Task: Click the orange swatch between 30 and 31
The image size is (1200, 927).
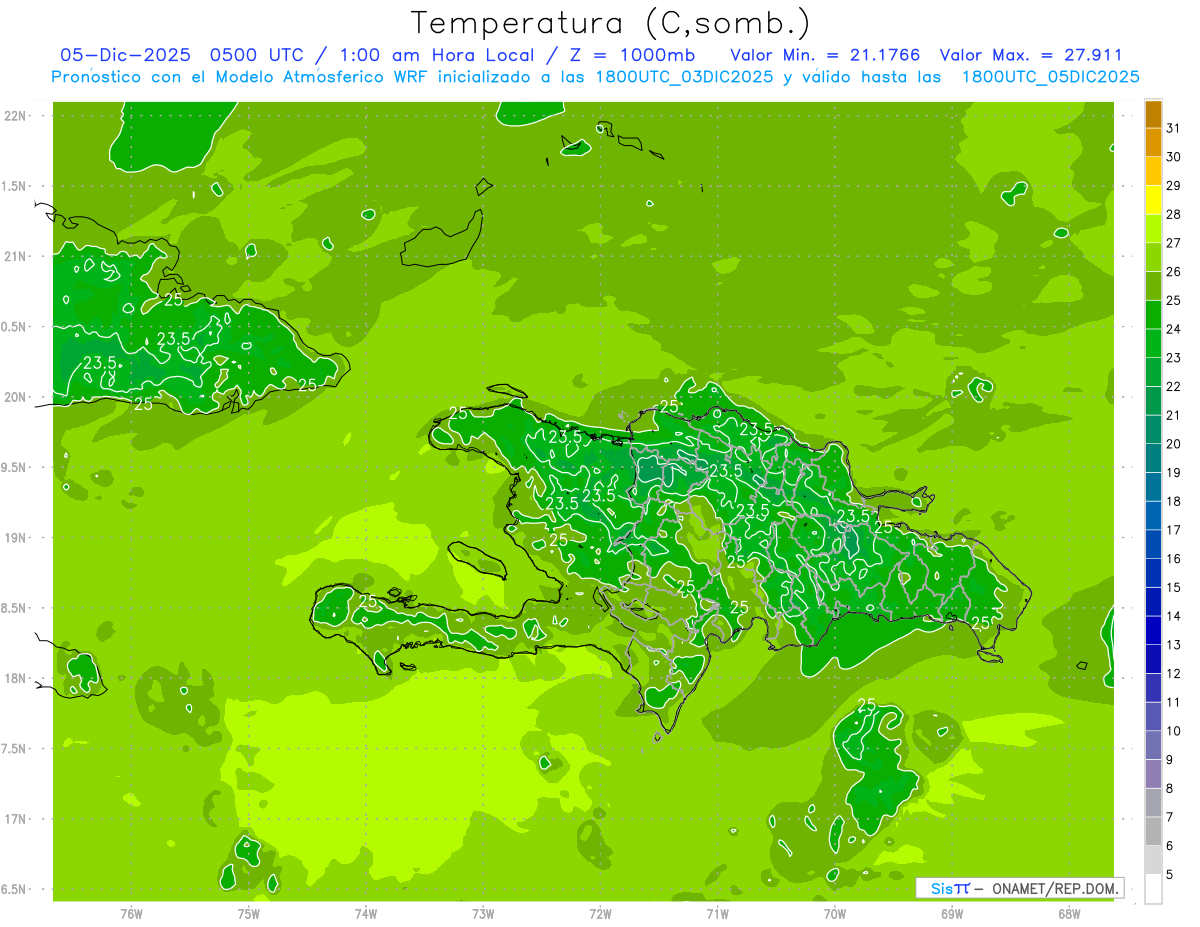Action: [x=1153, y=142]
